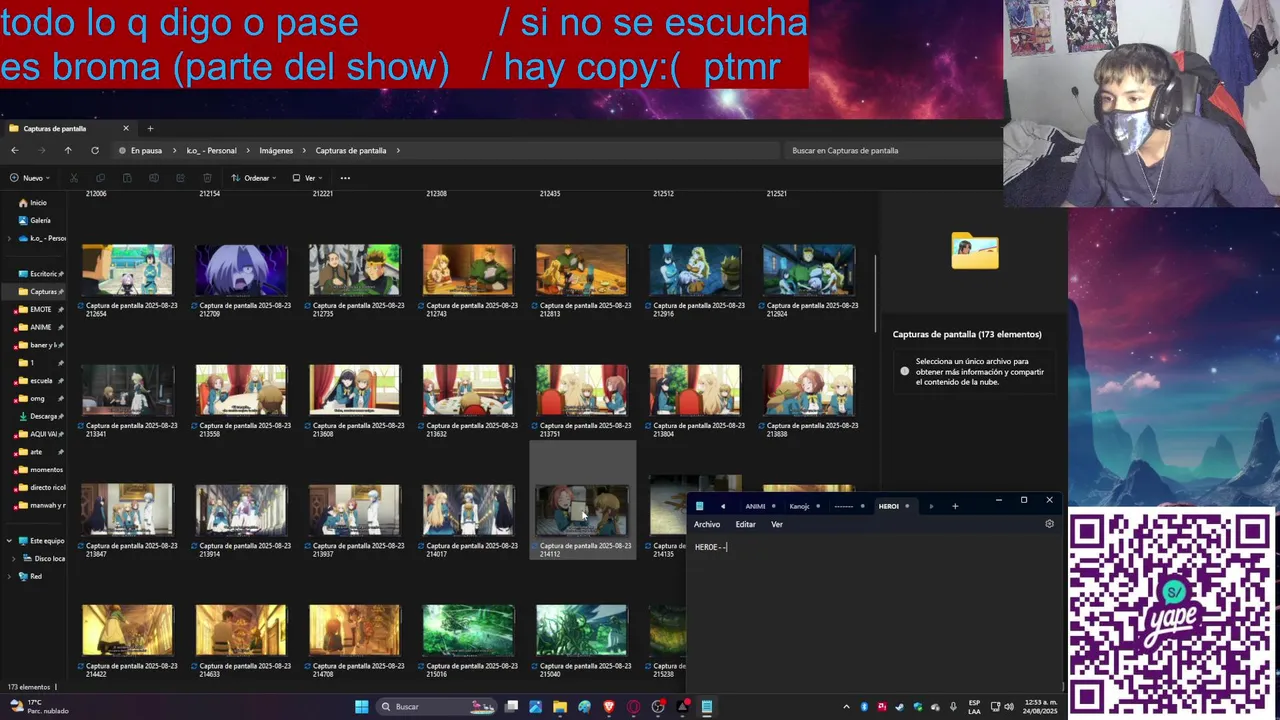1280x720 pixels.
Task: Expand chevron after Capturas de pantalla breadcrumb
Action: click(x=397, y=150)
